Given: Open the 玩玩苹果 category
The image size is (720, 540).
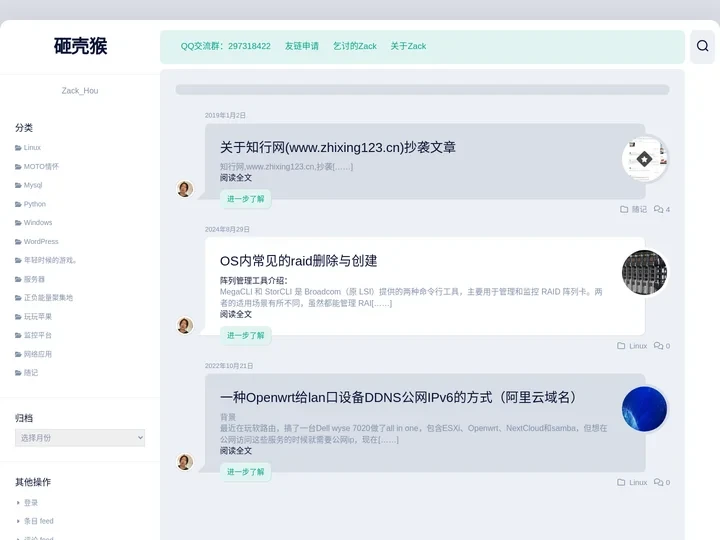Looking at the screenshot, I should coord(38,316).
